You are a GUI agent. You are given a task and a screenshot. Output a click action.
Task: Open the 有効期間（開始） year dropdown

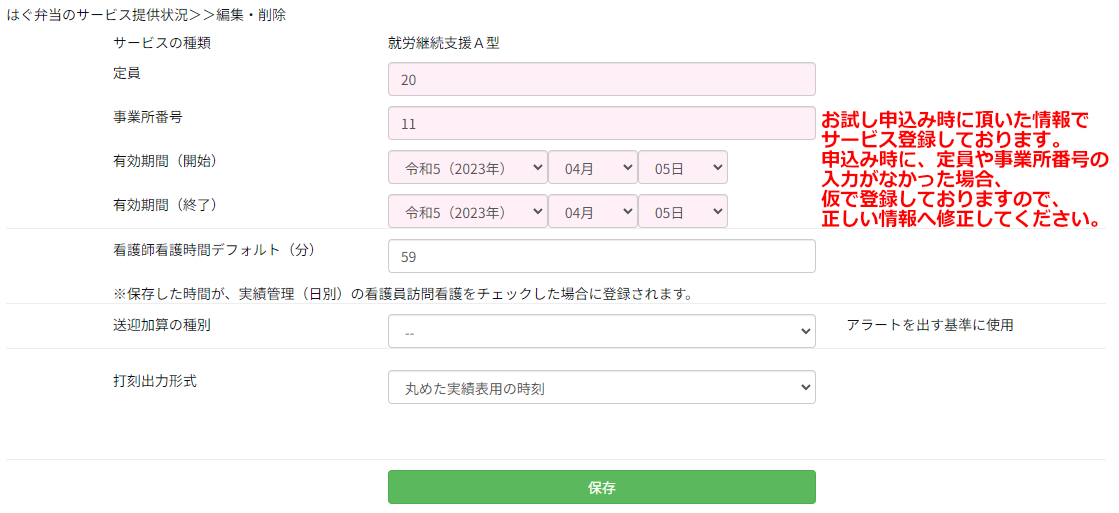click(467, 167)
